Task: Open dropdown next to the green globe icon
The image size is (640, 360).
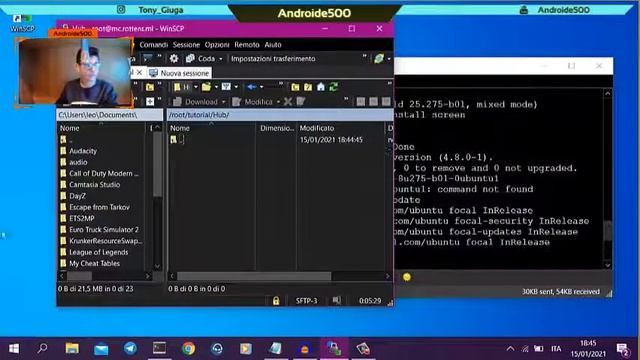Action: pos(389,59)
